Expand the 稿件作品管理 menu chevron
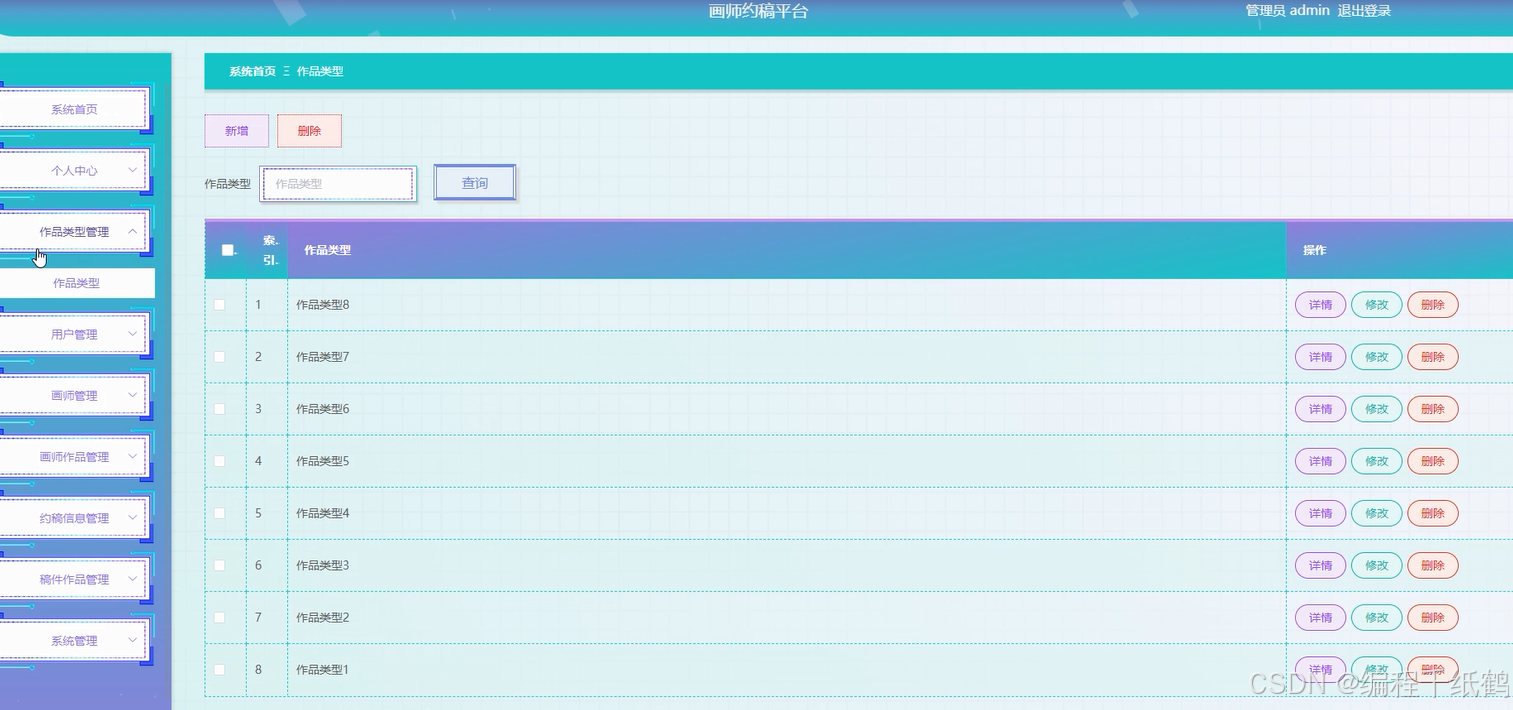The height and width of the screenshot is (710, 1513). [x=133, y=579]
